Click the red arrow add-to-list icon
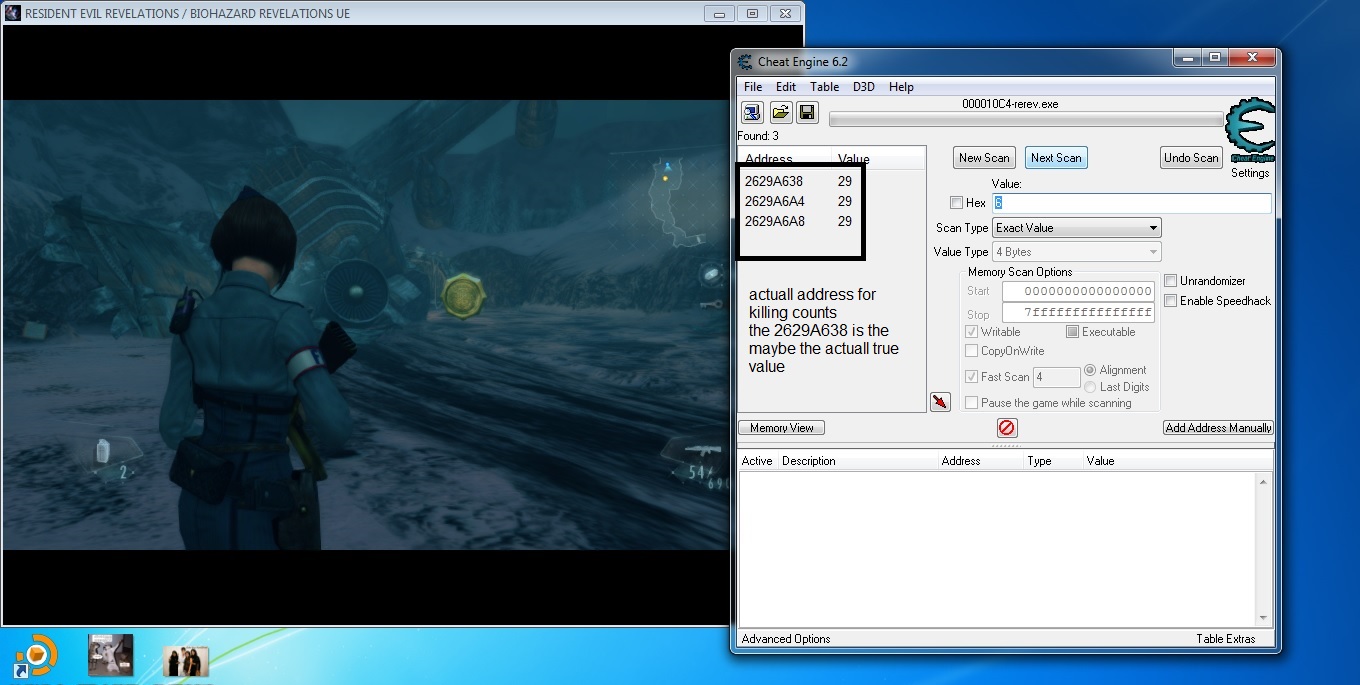This screenshot has height=685, width=1360. click(x=940, y=402)
